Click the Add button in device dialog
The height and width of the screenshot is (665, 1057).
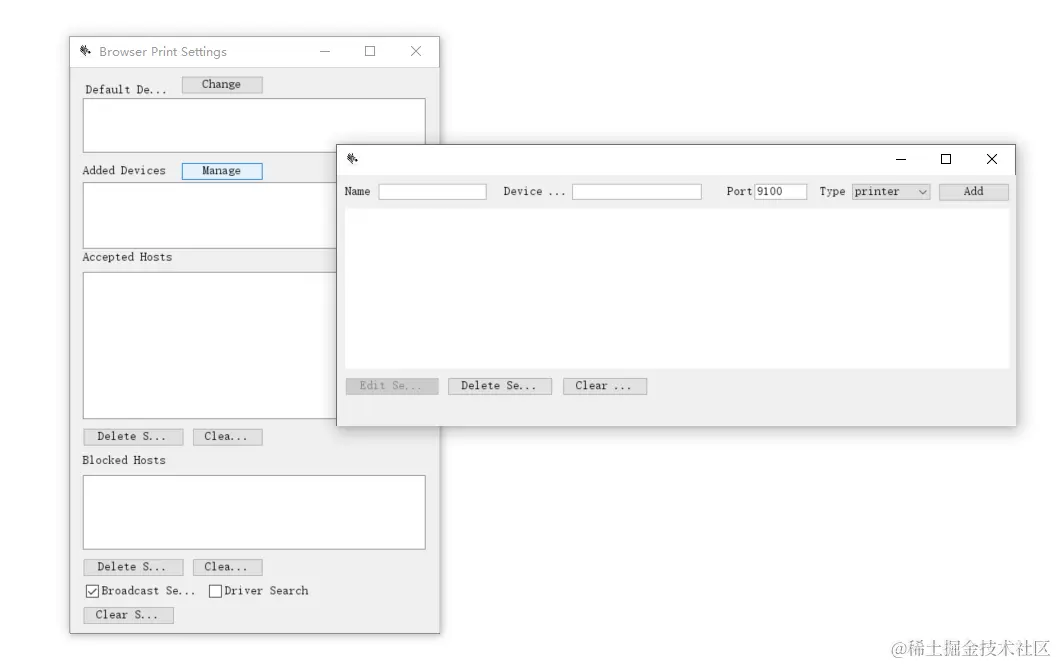(973, 192)
